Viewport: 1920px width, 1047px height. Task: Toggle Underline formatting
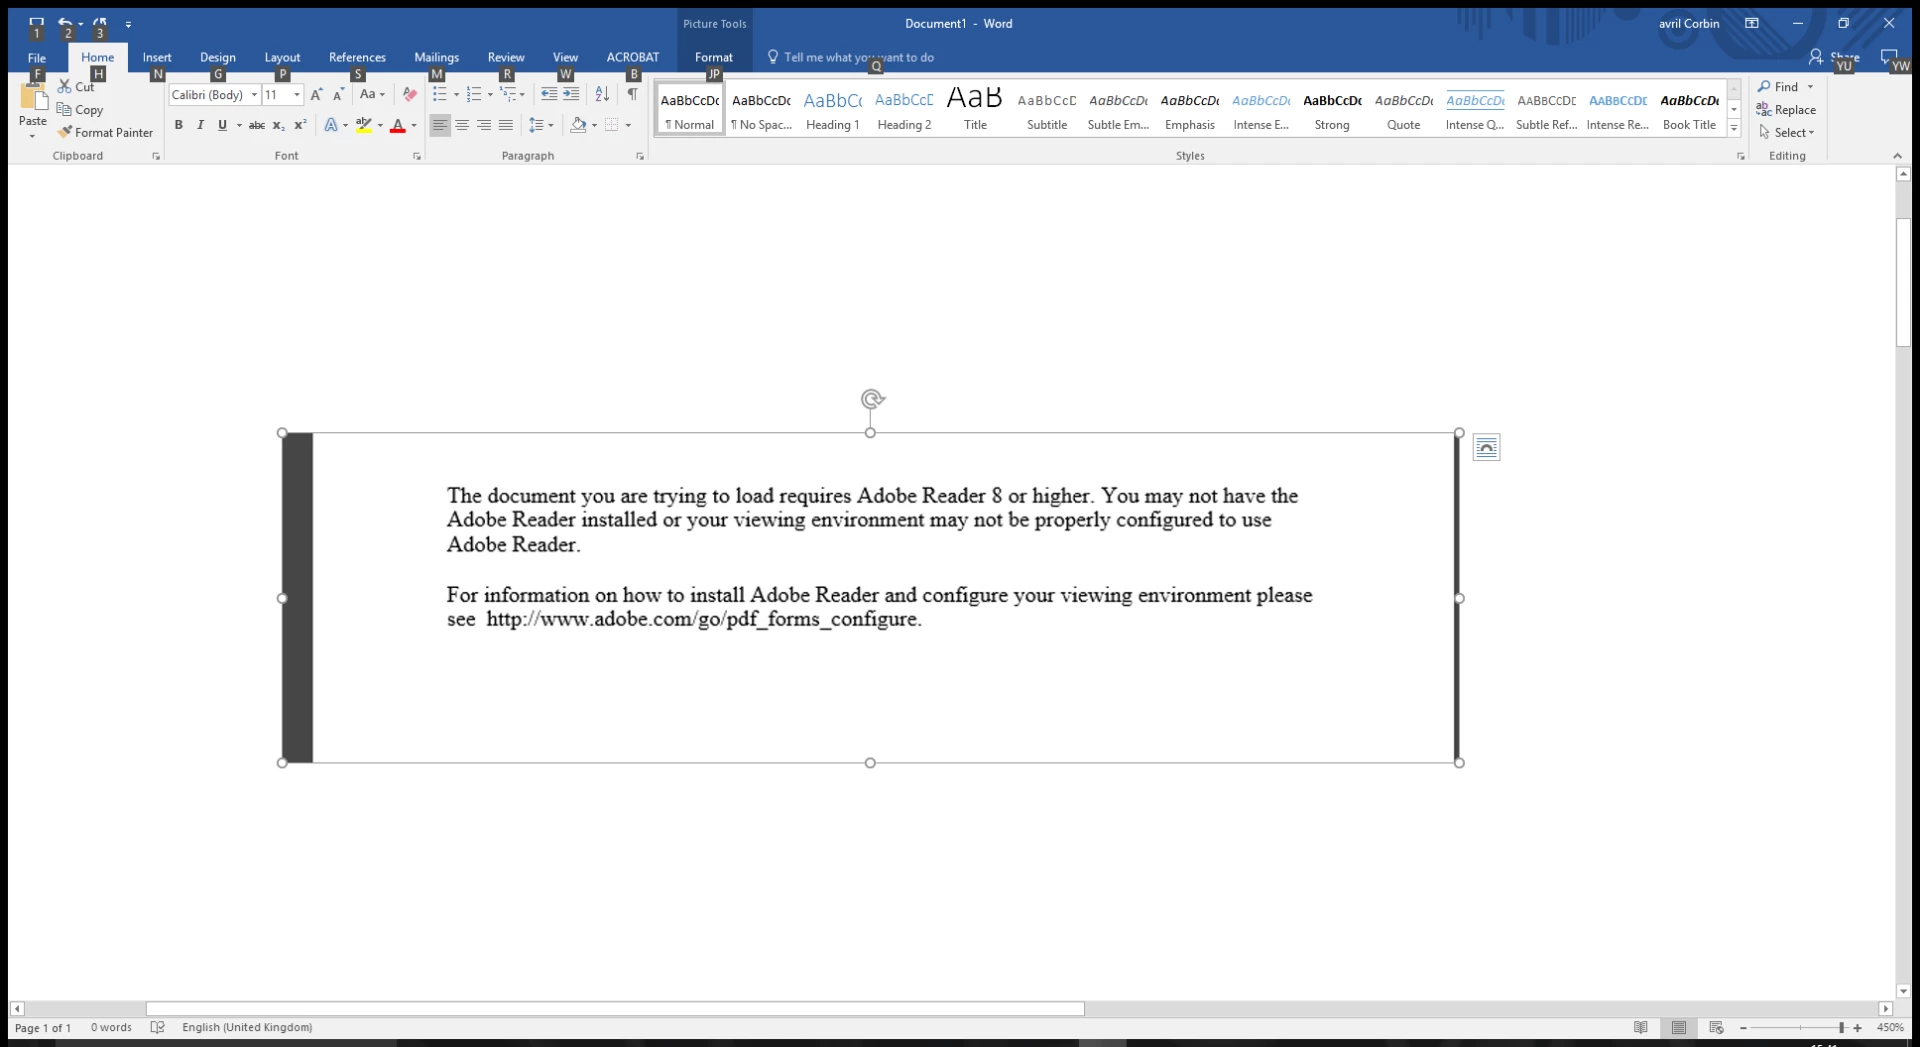tap(222, 125)
